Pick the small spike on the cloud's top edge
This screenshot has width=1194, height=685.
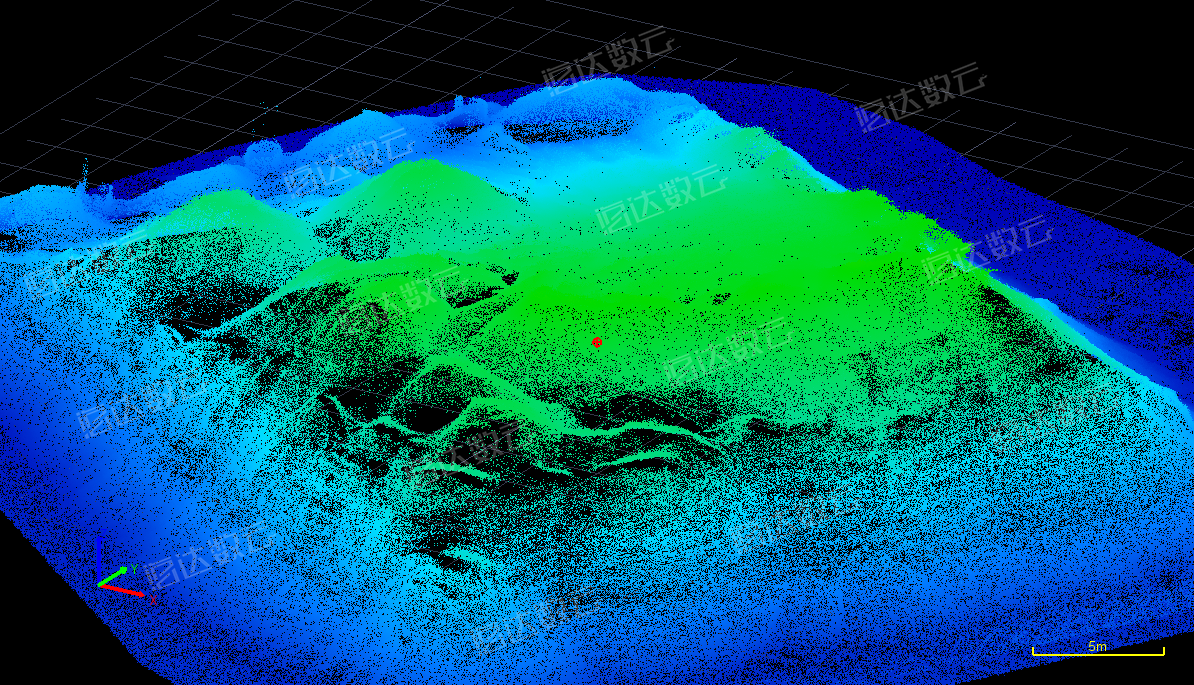coord(459,101)
